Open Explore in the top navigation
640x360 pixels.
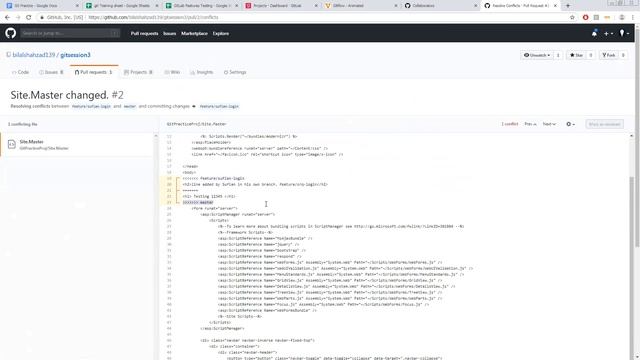(221, 33)
